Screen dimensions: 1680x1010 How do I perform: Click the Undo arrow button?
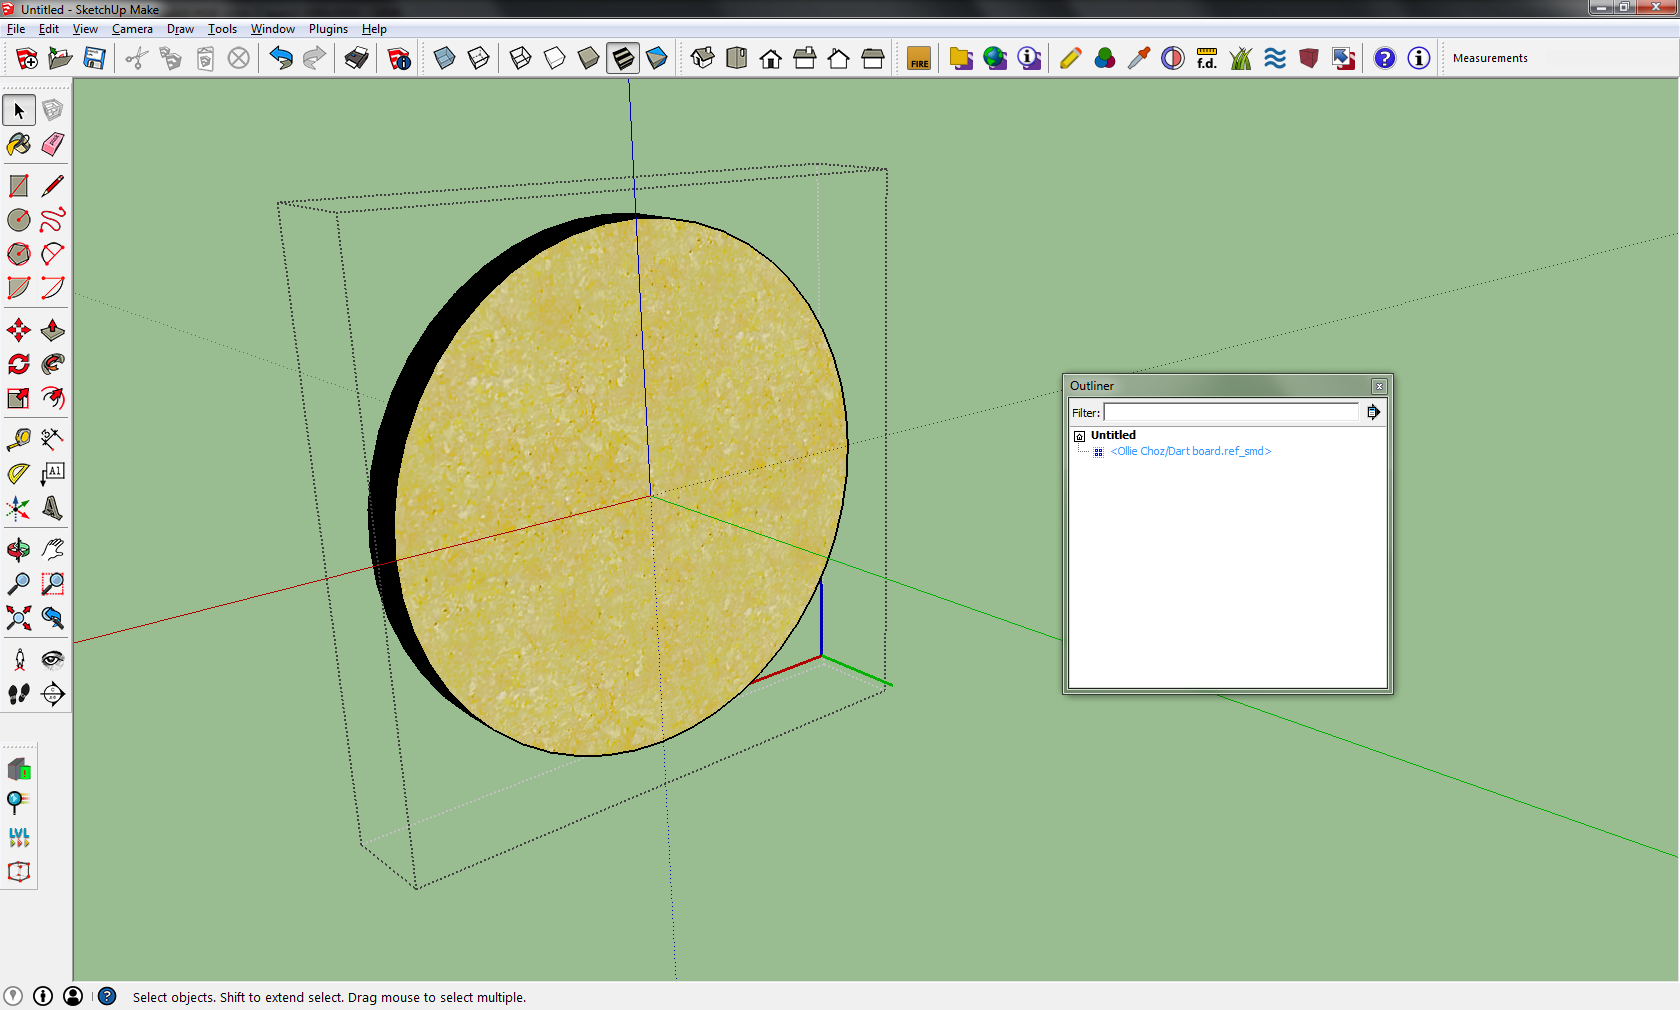(281, 58)
